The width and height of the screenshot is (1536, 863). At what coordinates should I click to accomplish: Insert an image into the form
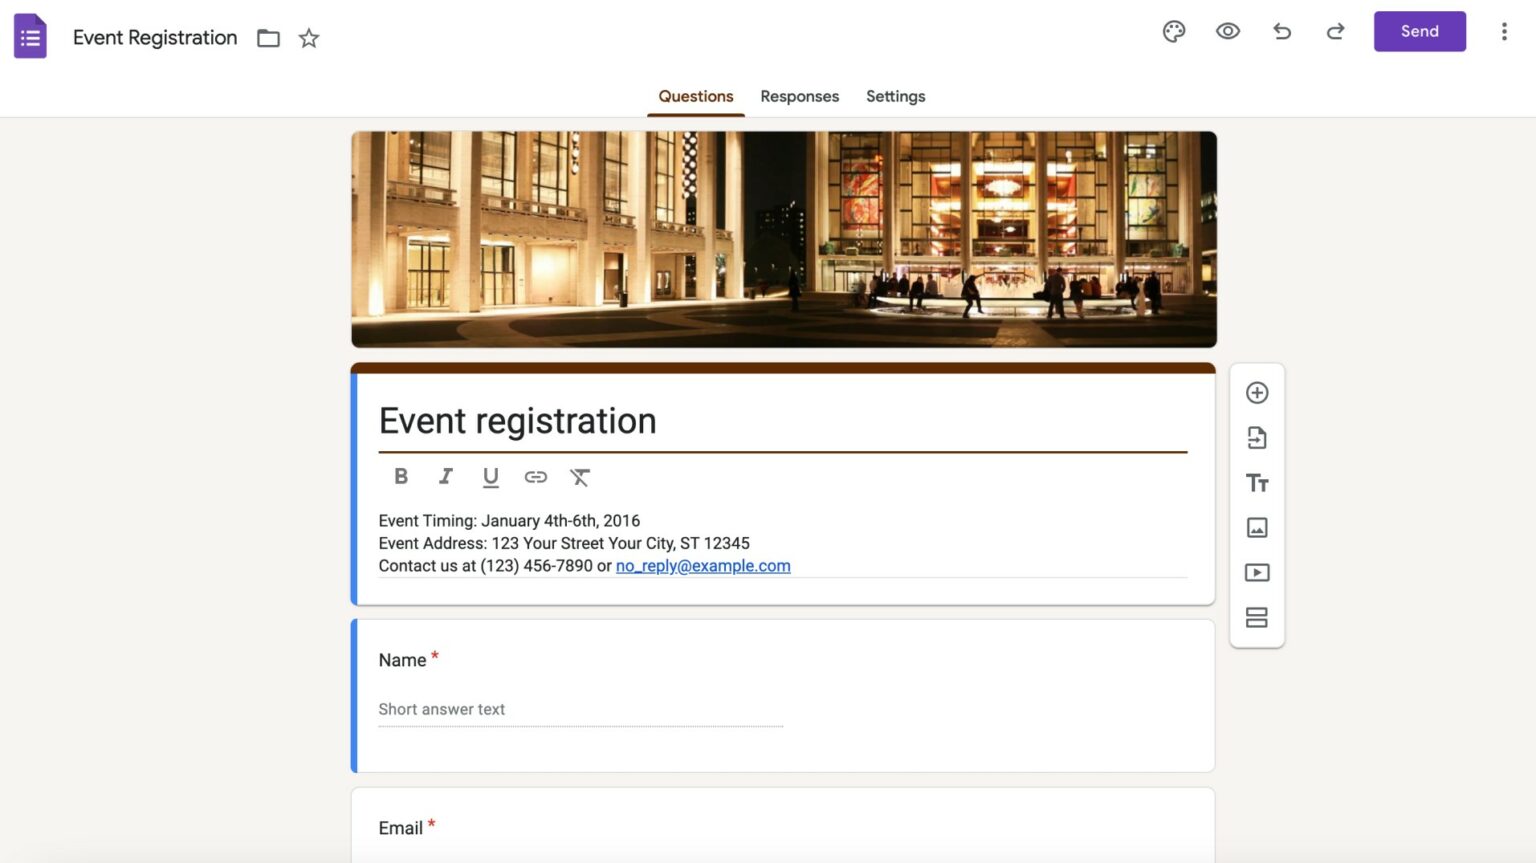(1257, 528)
